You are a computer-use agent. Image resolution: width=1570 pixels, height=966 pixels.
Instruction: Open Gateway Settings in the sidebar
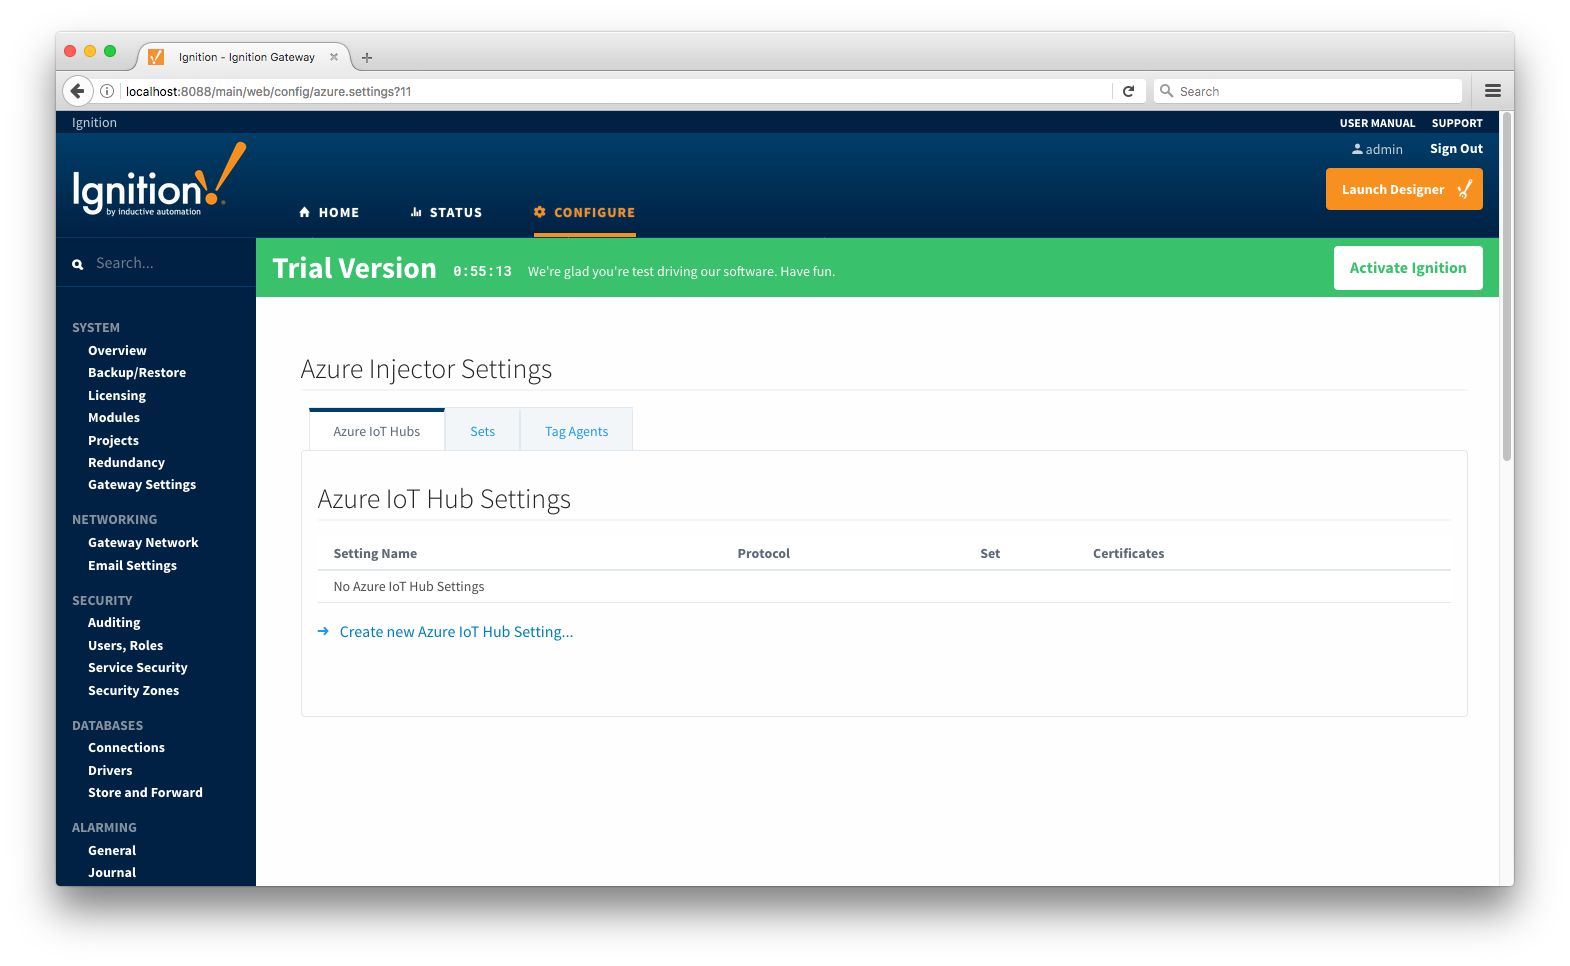click(142, 485)
